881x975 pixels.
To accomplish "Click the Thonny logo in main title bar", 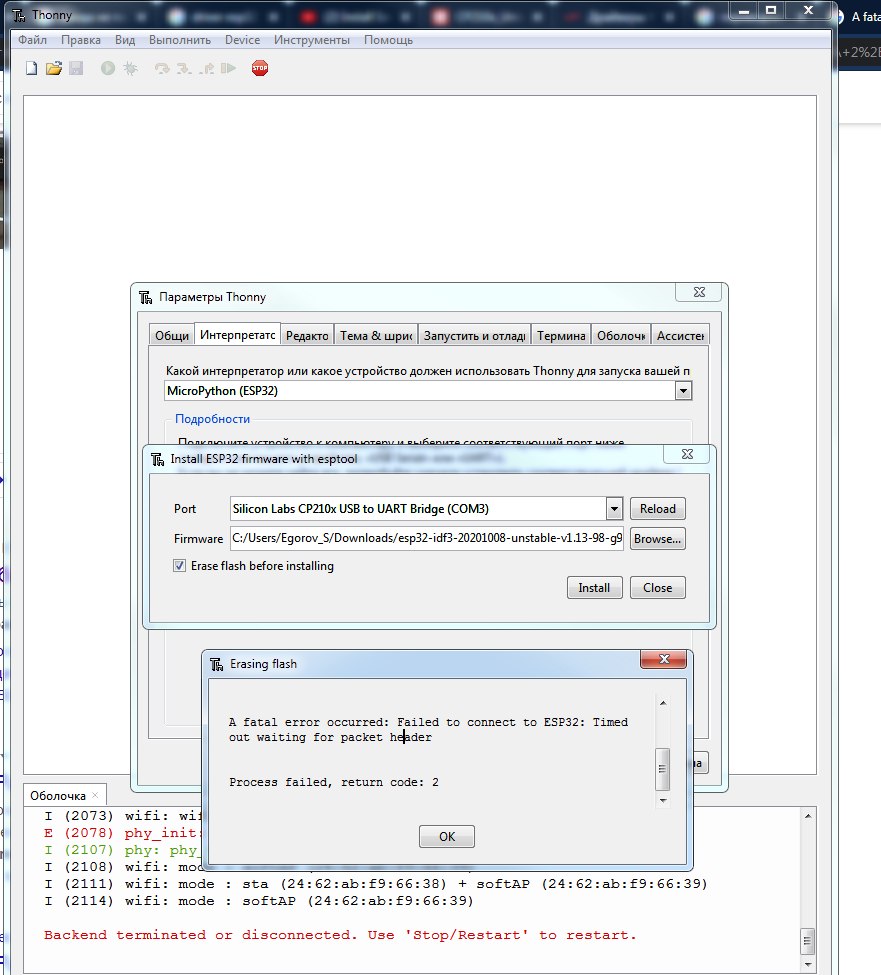I will point(19,15).
